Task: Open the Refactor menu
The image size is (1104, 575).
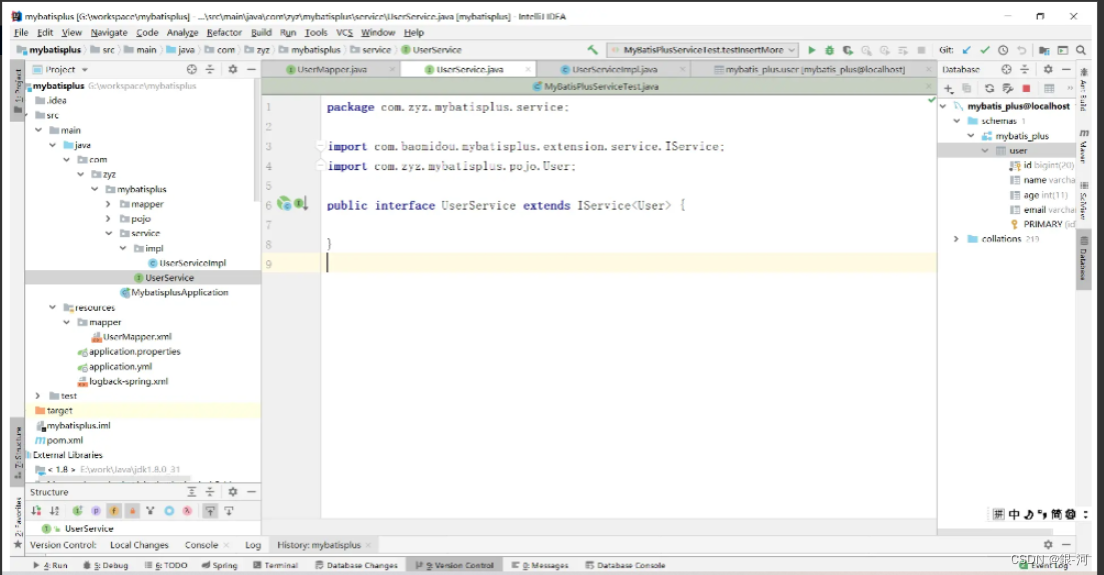Action: (224, 32)
